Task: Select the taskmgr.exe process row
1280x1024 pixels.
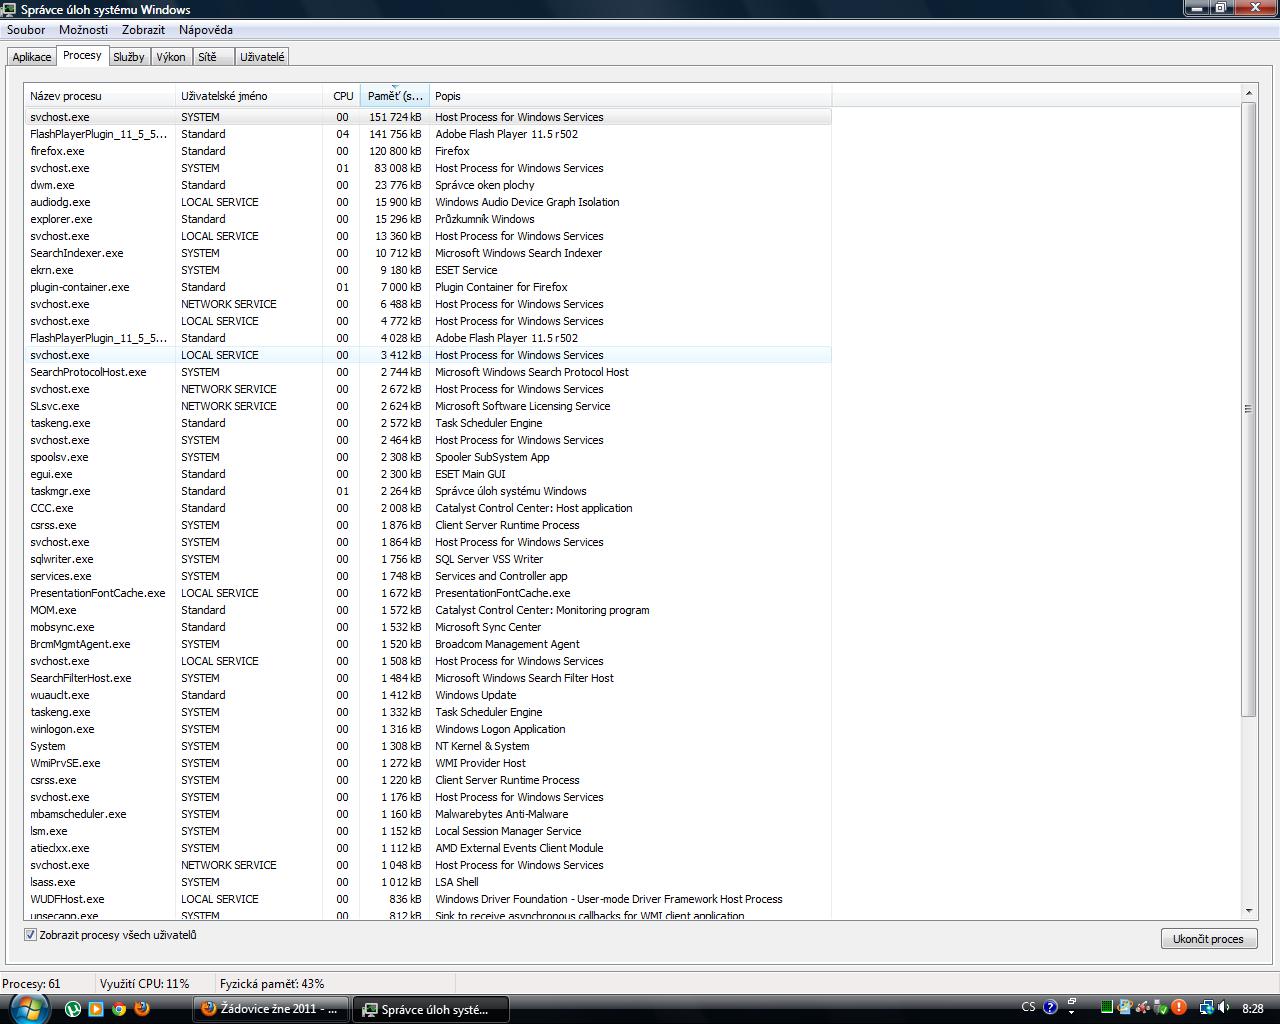Action: coord(428,491)
